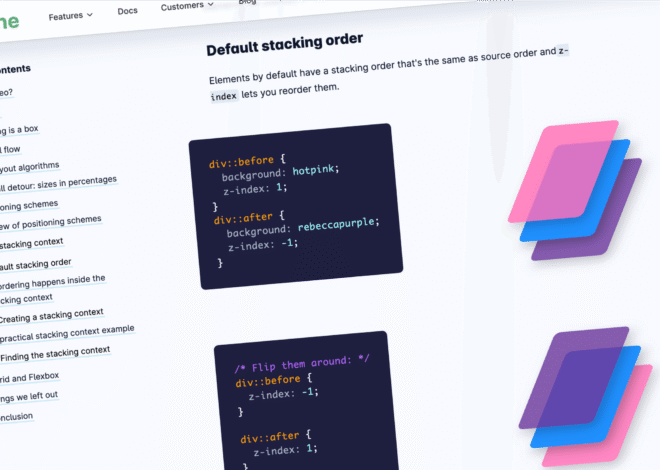Open 'Creating a stacking context' link
The image size is (660, 470).
pos(52,314)
